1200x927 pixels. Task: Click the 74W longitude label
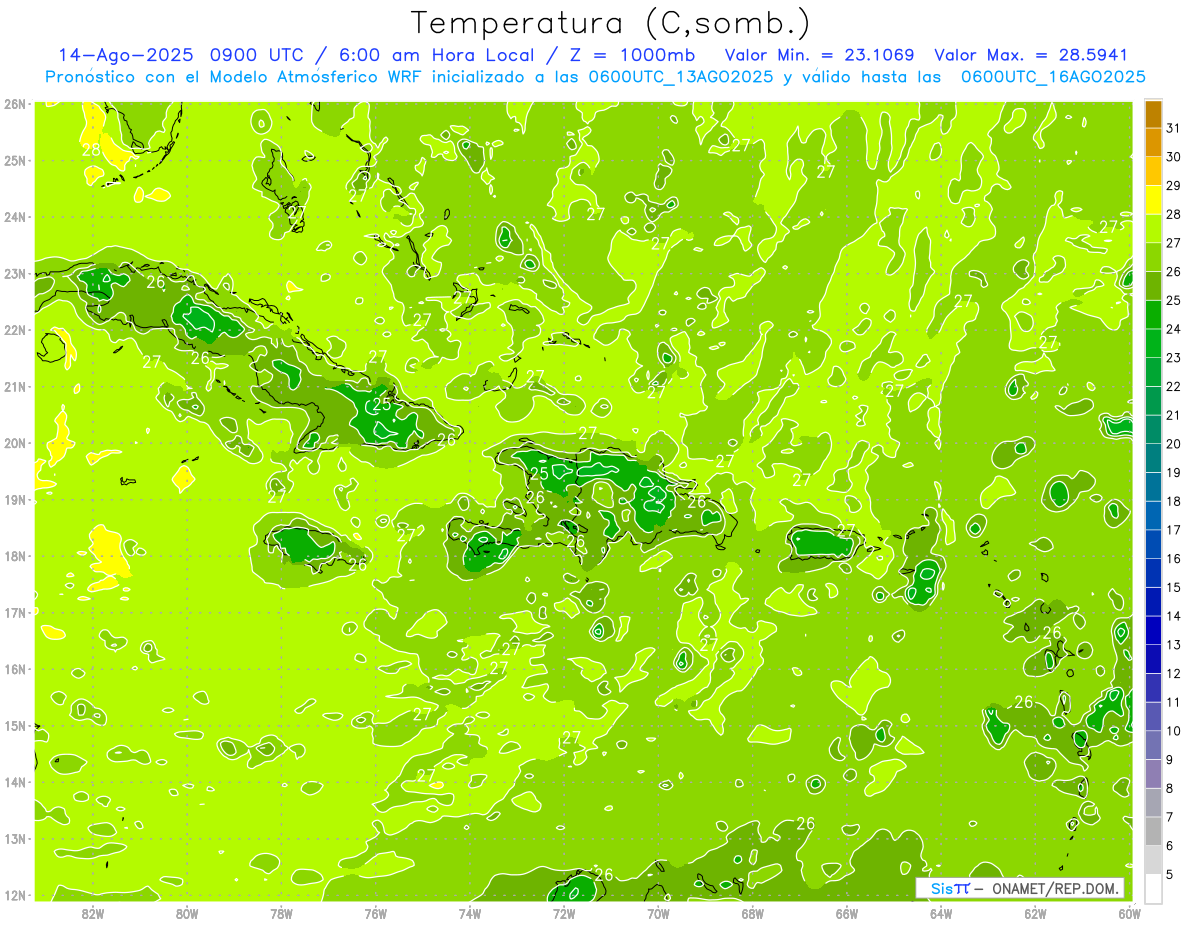coord(470,913)
